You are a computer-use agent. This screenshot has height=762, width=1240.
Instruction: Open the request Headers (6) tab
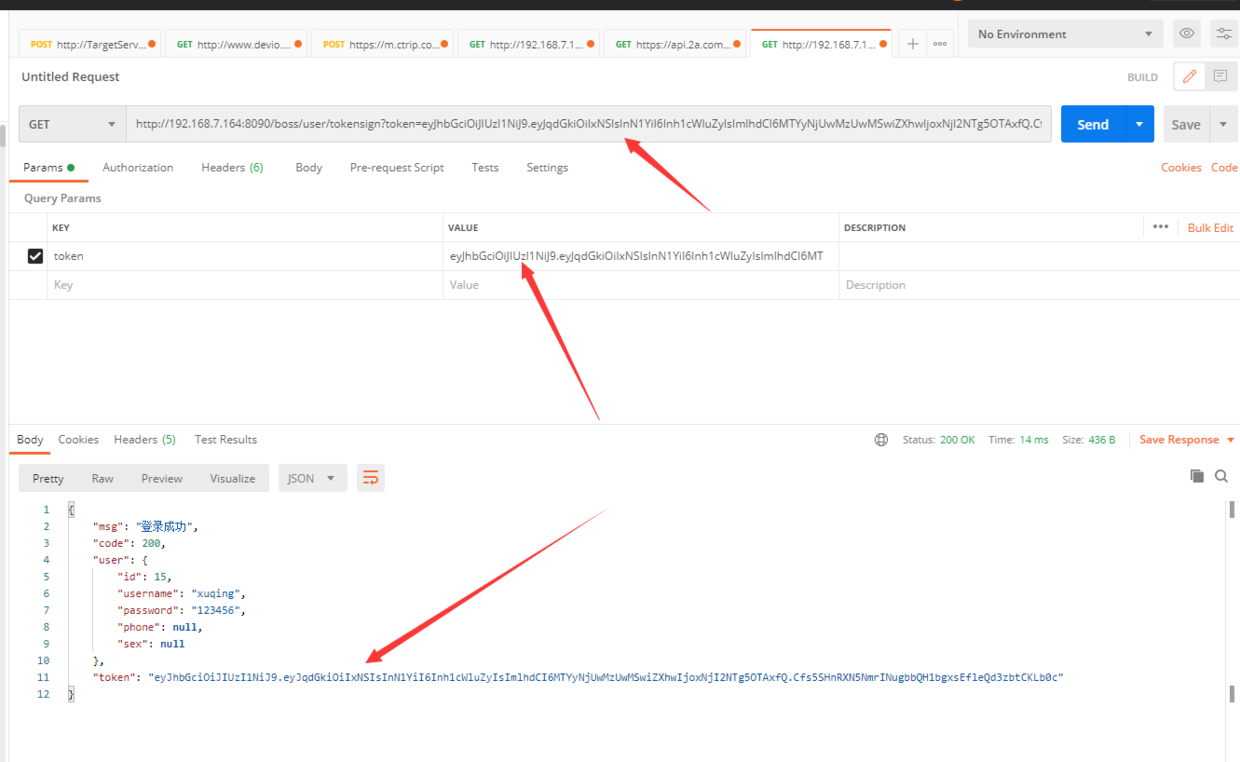(x=232, y=168)
